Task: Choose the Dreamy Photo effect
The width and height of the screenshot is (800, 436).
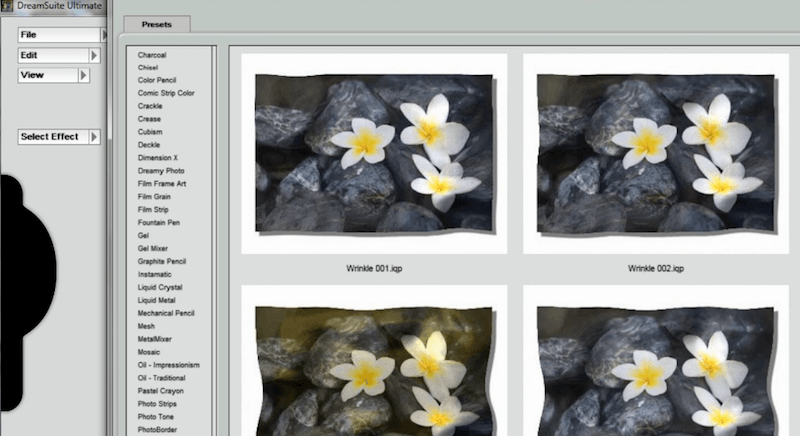Action: 161,171
